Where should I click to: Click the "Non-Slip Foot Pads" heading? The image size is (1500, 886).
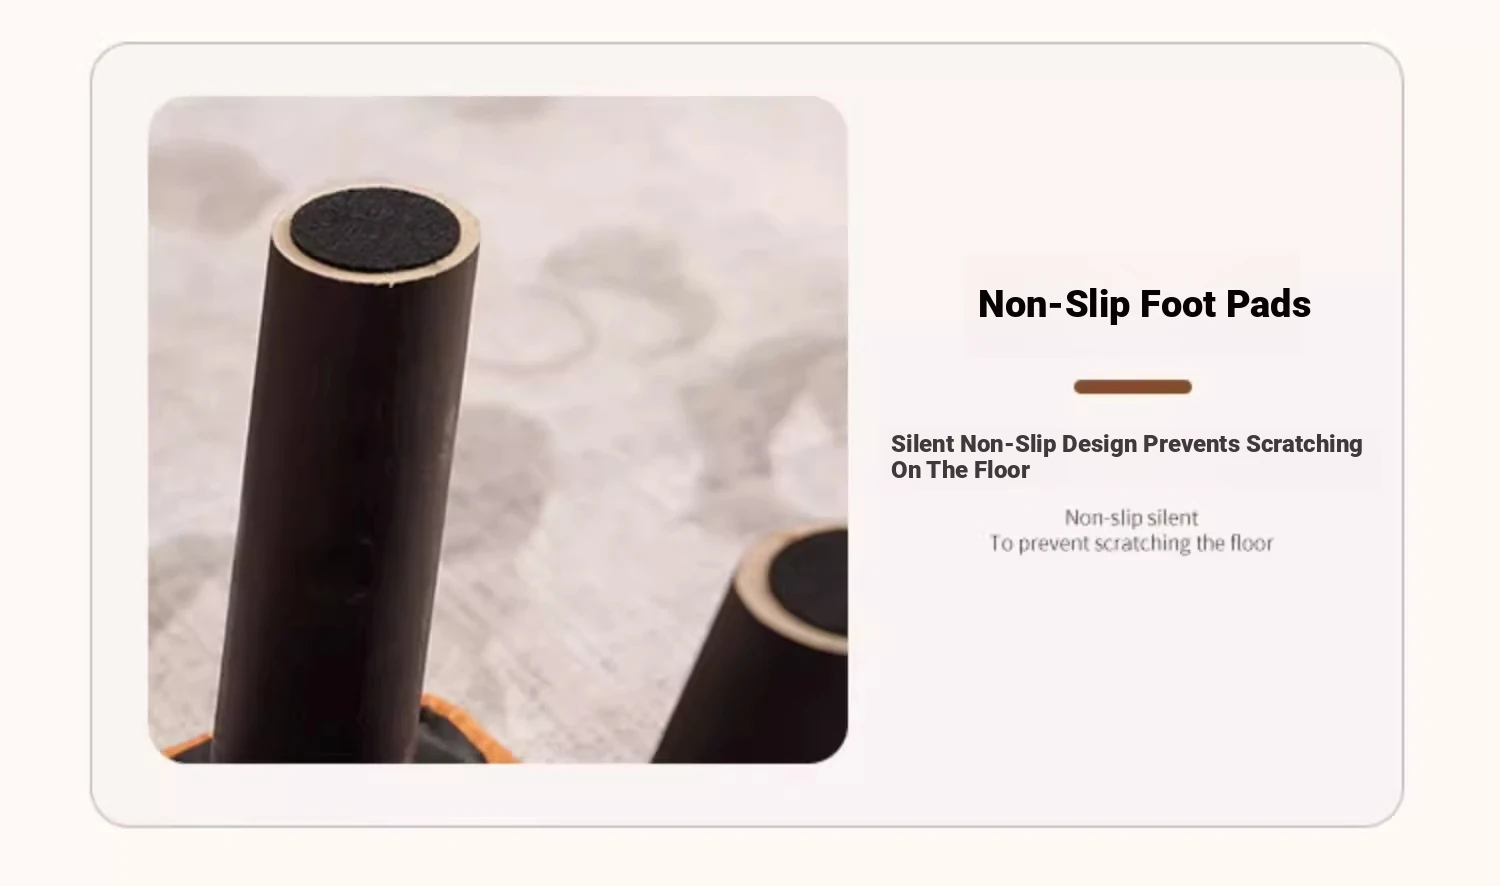tap(1144, 304)
